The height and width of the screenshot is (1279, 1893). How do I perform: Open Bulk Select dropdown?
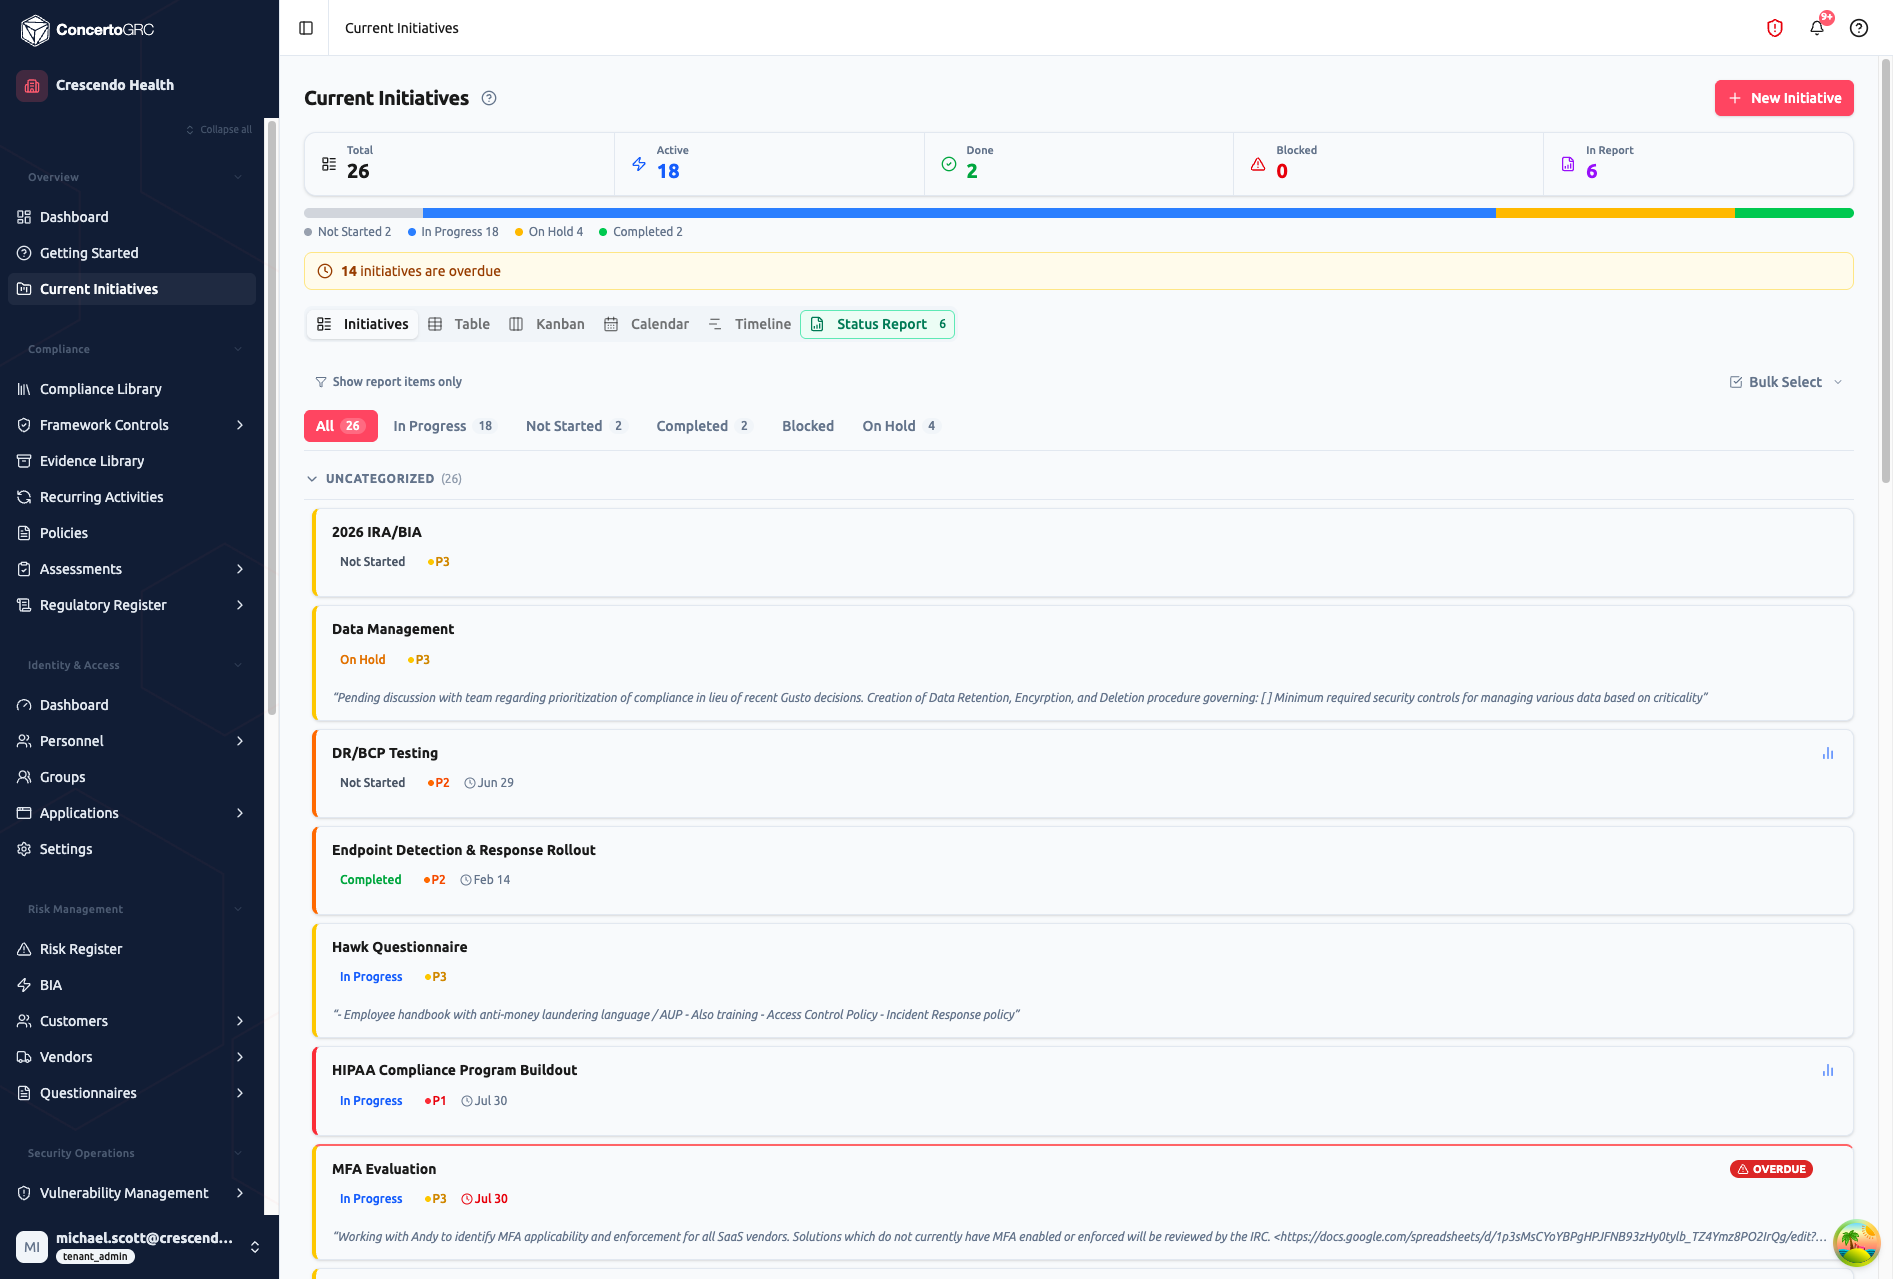(1786, 382)
